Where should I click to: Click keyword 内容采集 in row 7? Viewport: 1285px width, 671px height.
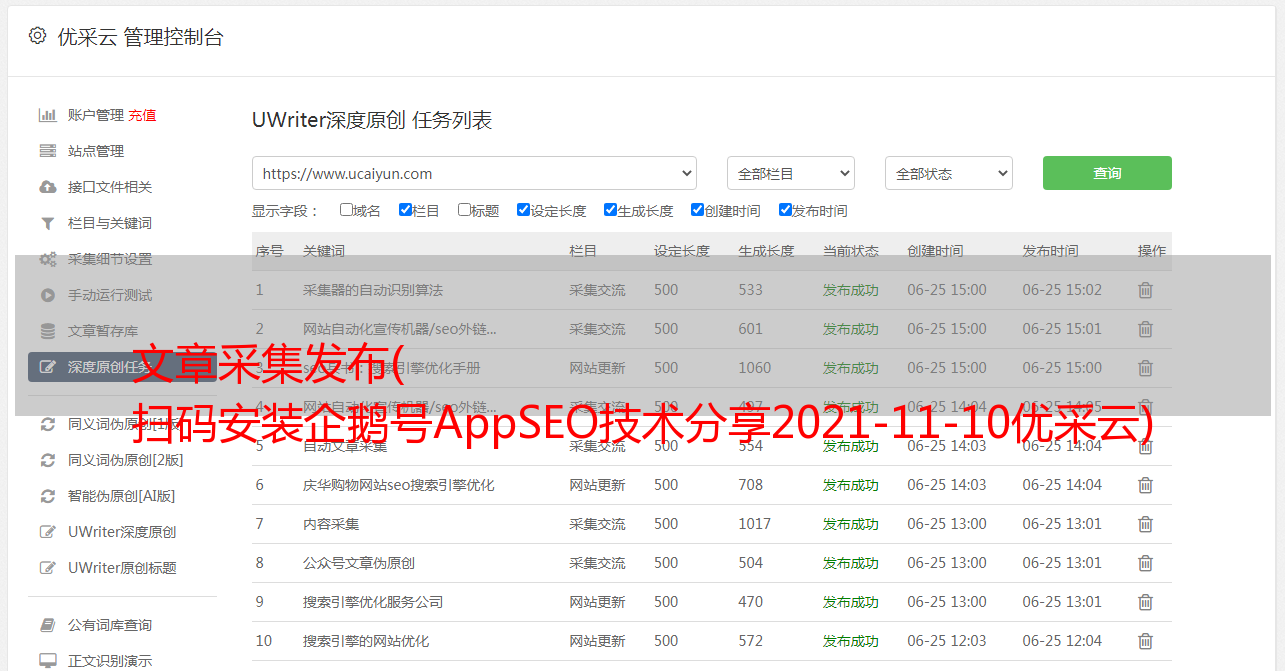[331, 524]
